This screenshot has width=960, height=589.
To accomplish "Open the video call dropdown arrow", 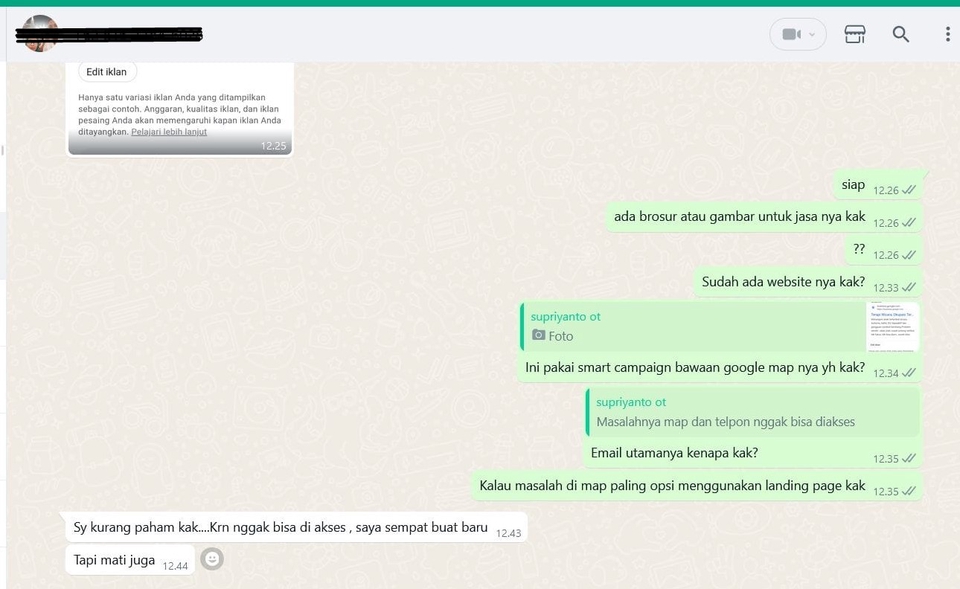I will pyautogui.click(x=812, y=35).
